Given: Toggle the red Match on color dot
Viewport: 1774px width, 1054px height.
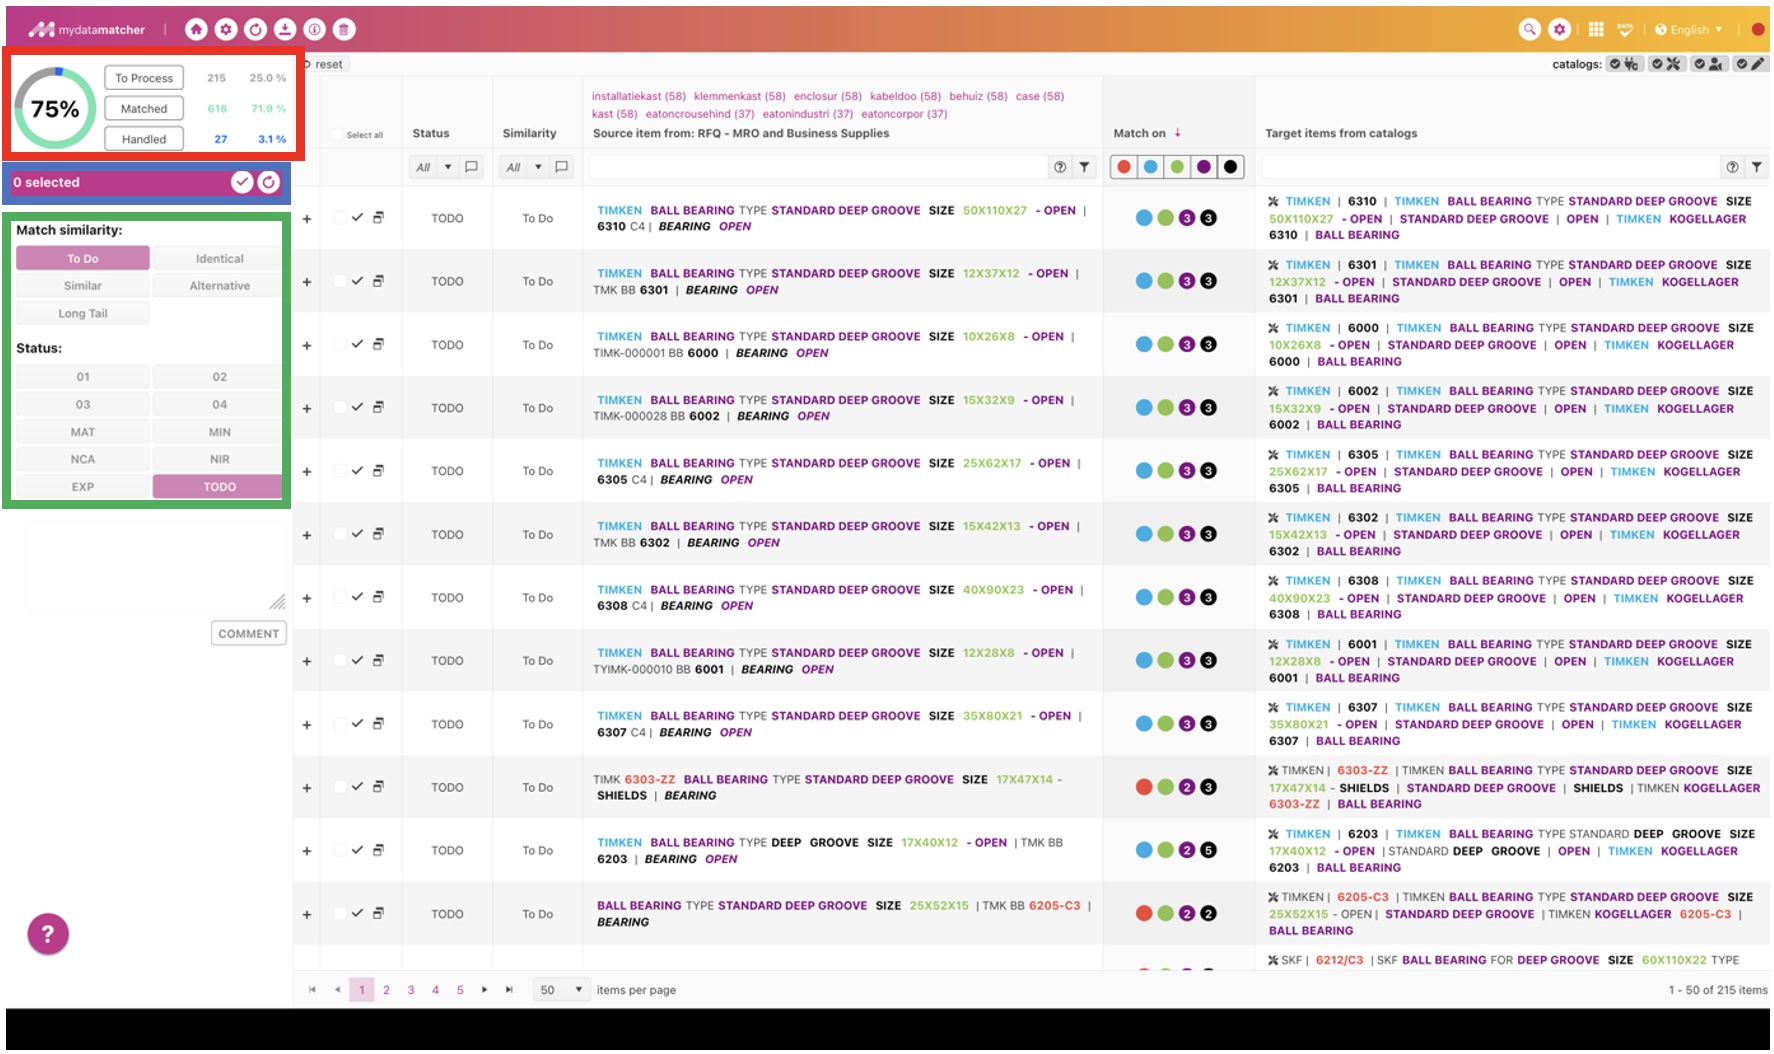Looking at the screenshot, I should pyautogui.click(x=1124, y=167).
